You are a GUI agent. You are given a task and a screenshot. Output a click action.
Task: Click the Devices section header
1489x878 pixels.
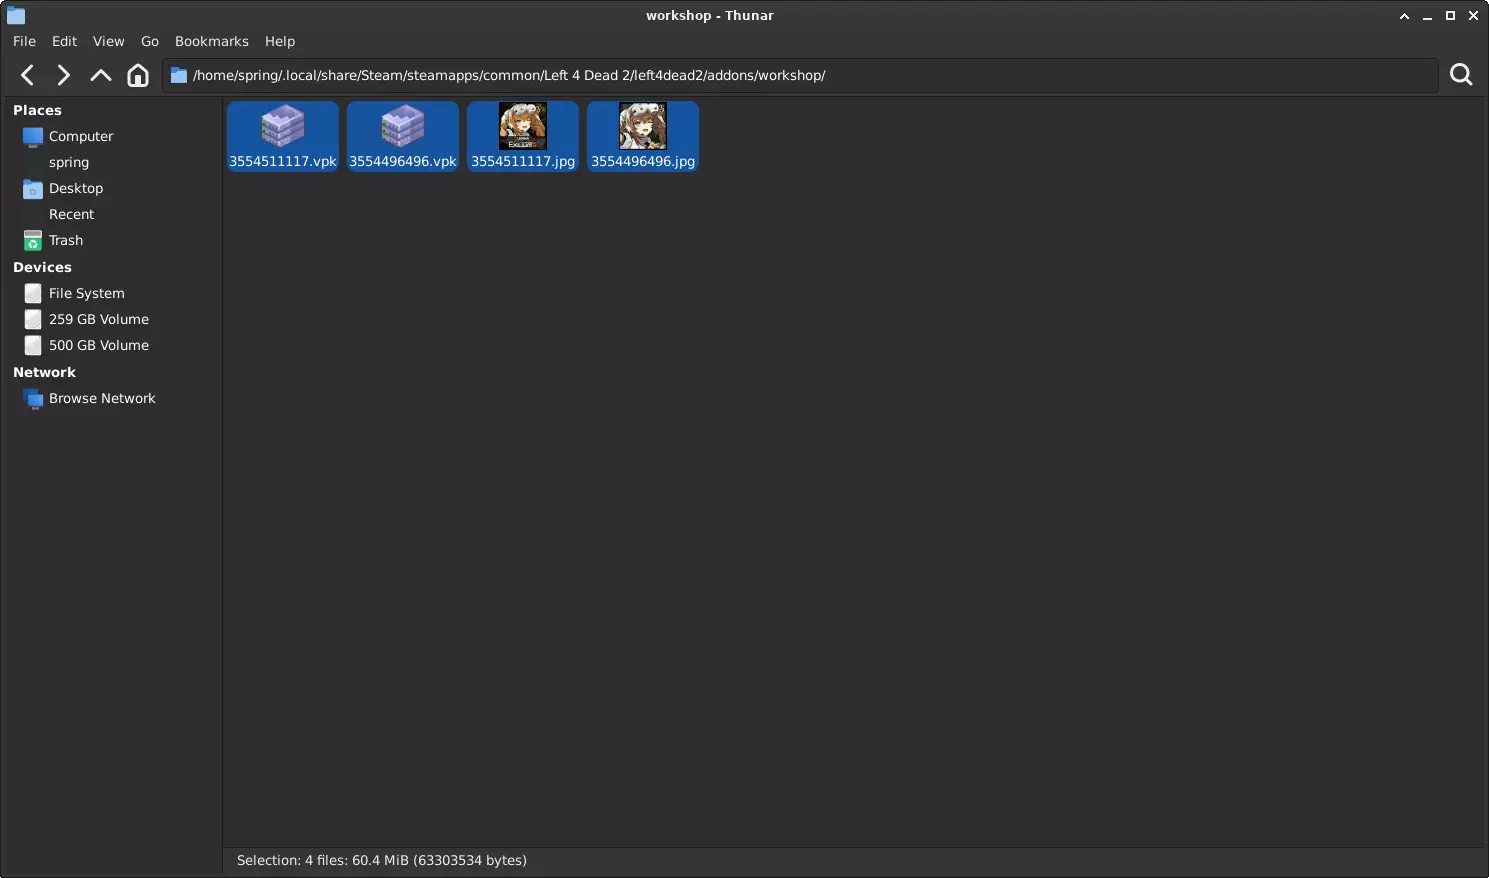tap(42, 267)
